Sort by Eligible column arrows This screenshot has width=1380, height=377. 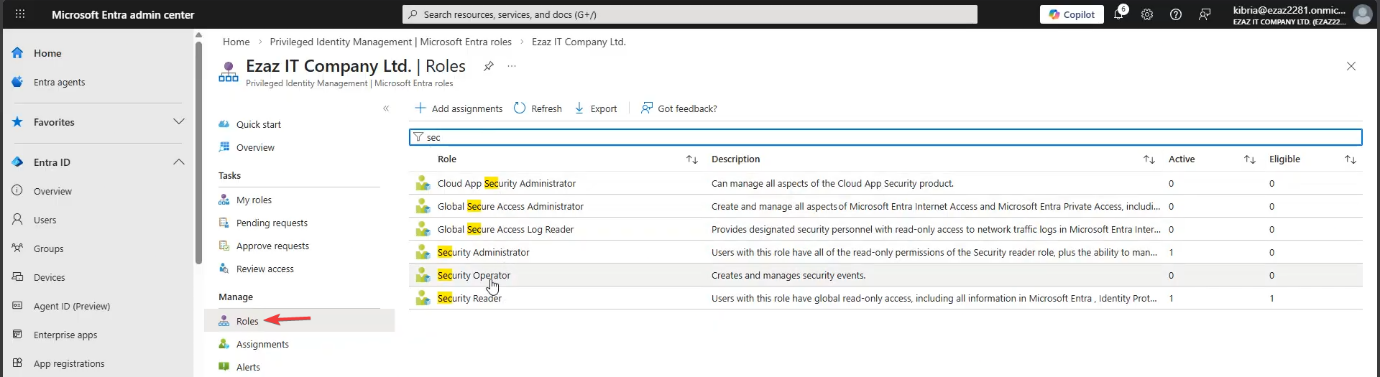[x=1350, y=159]
